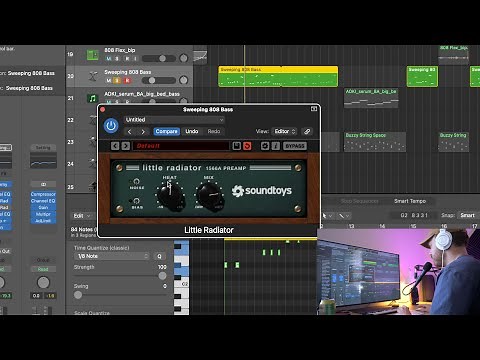The height and width of the screenshot is (360, 480).
Task: Click the Strength slider handle
Action: pos(162,276)
